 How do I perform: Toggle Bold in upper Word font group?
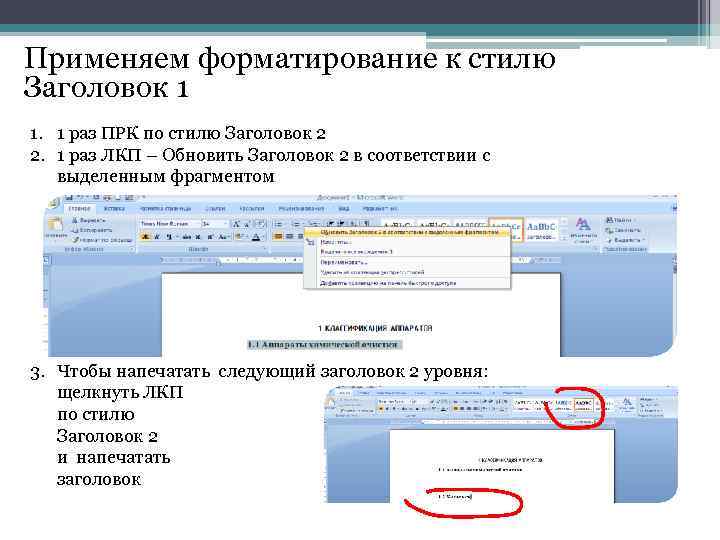click(146, 237)
